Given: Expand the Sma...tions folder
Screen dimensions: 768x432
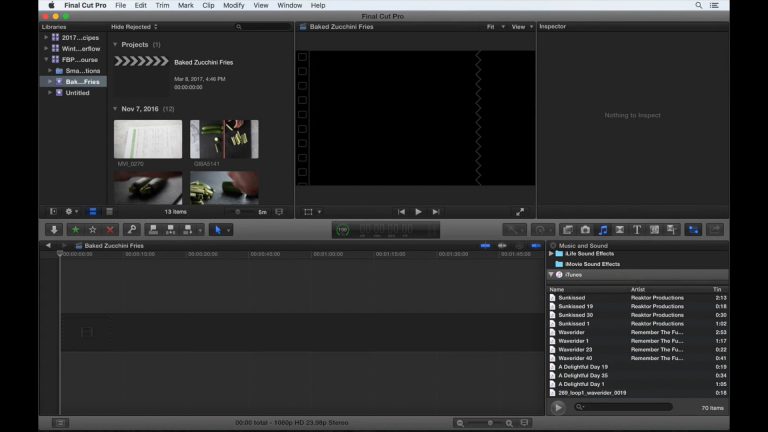Looking at the screenshot, I should 49,71.
